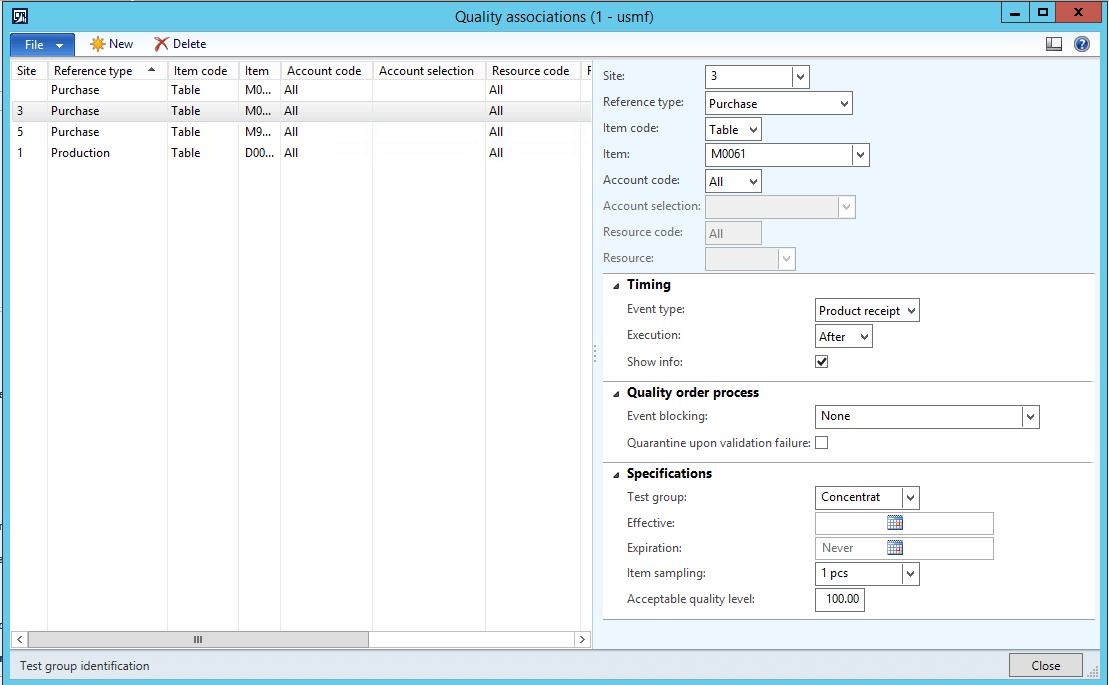The image size is (1109, 685).
Task: Click the sort arrow on Reference type column
Action: click(x=151, y=70)
